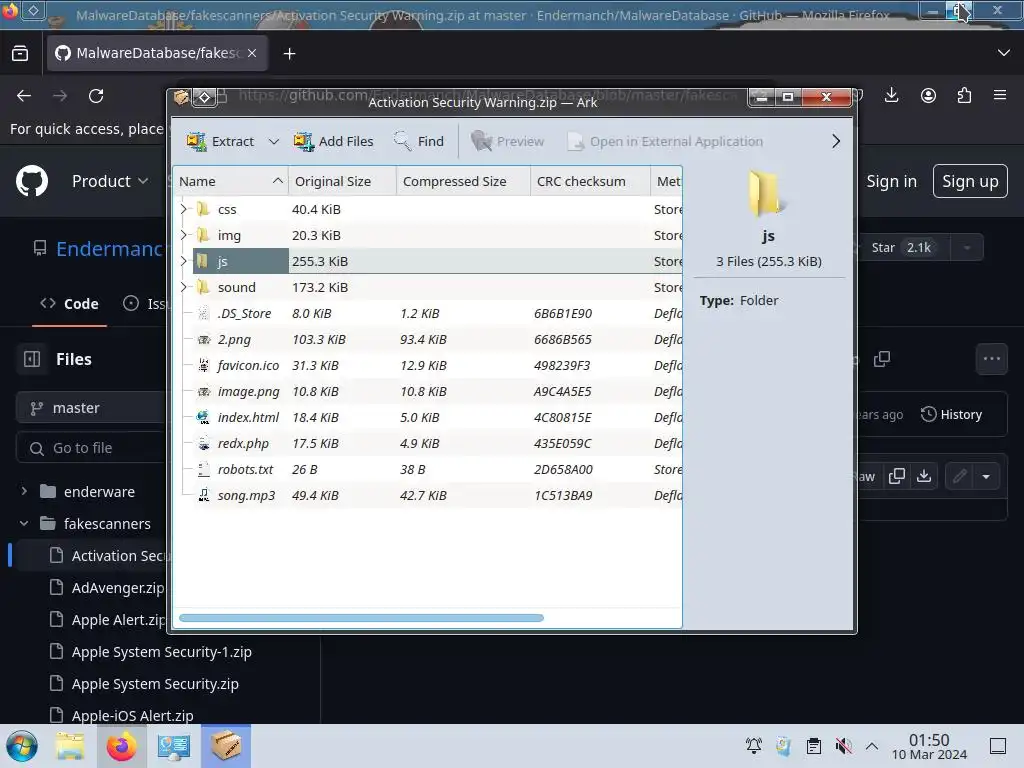
Task: Open Firefox downloads panel
Action: [x=891, y=95]
